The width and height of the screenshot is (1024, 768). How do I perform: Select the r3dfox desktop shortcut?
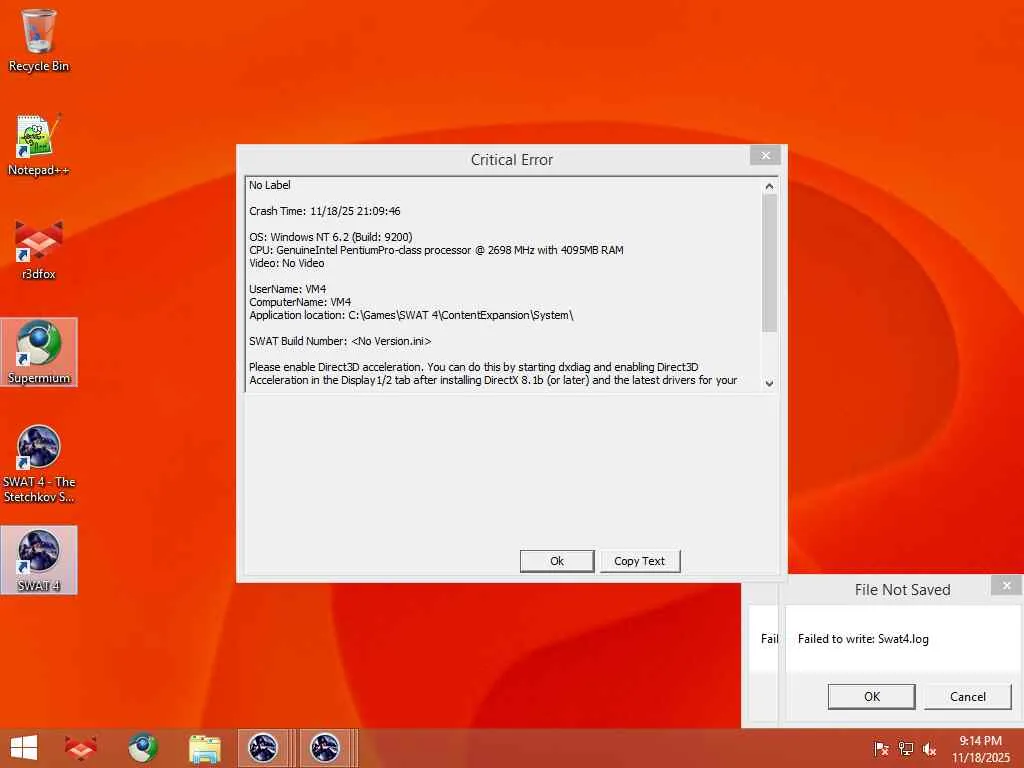(39, 249)
